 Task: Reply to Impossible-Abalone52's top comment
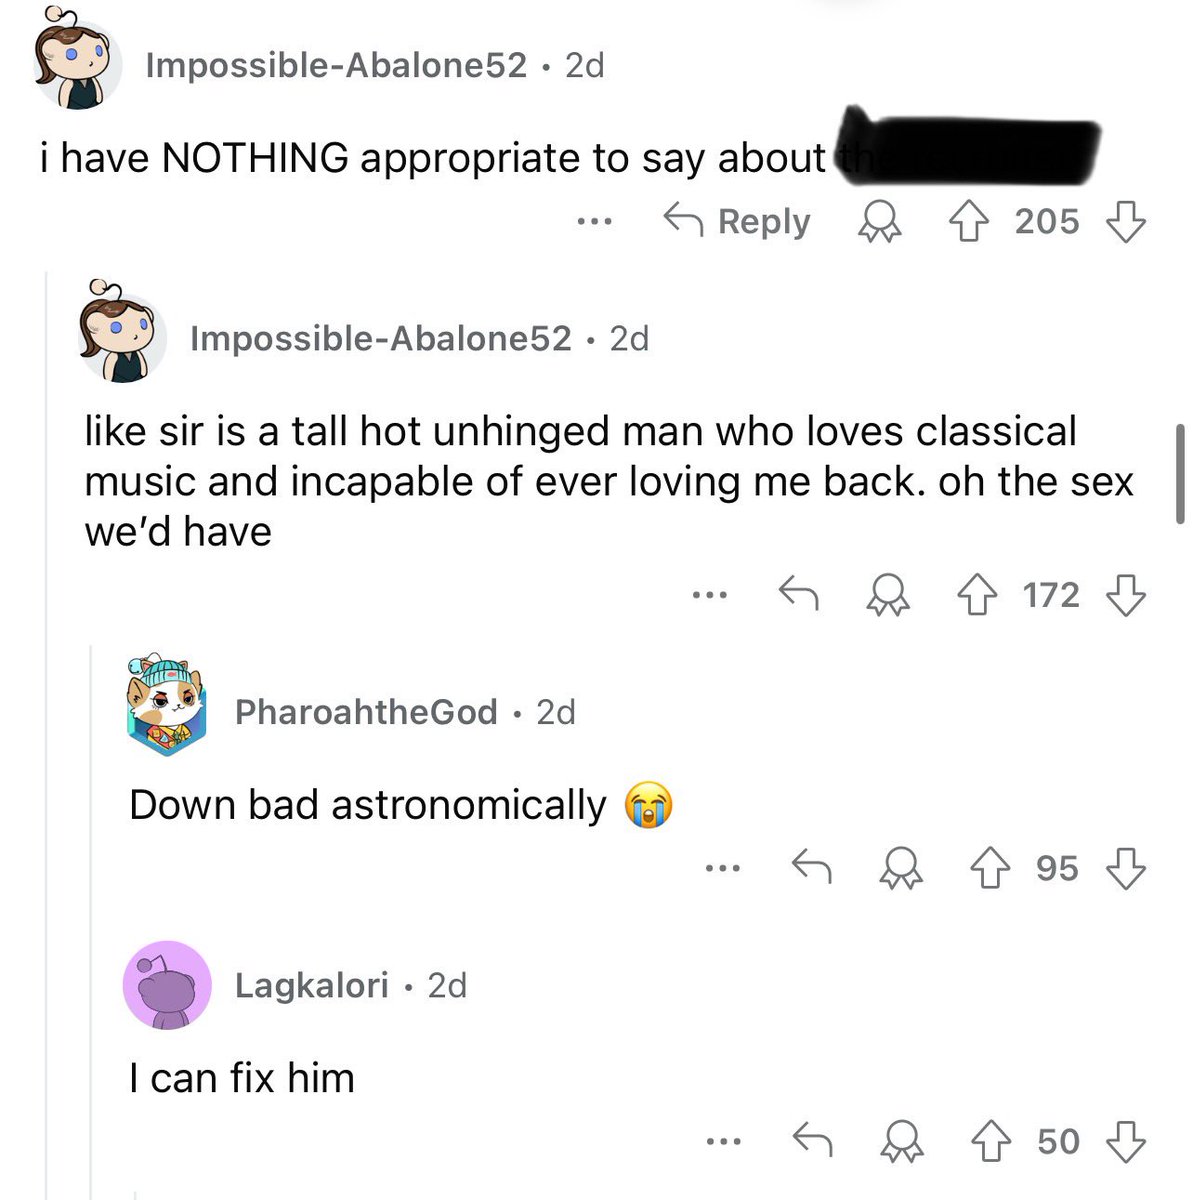[737, 221]
